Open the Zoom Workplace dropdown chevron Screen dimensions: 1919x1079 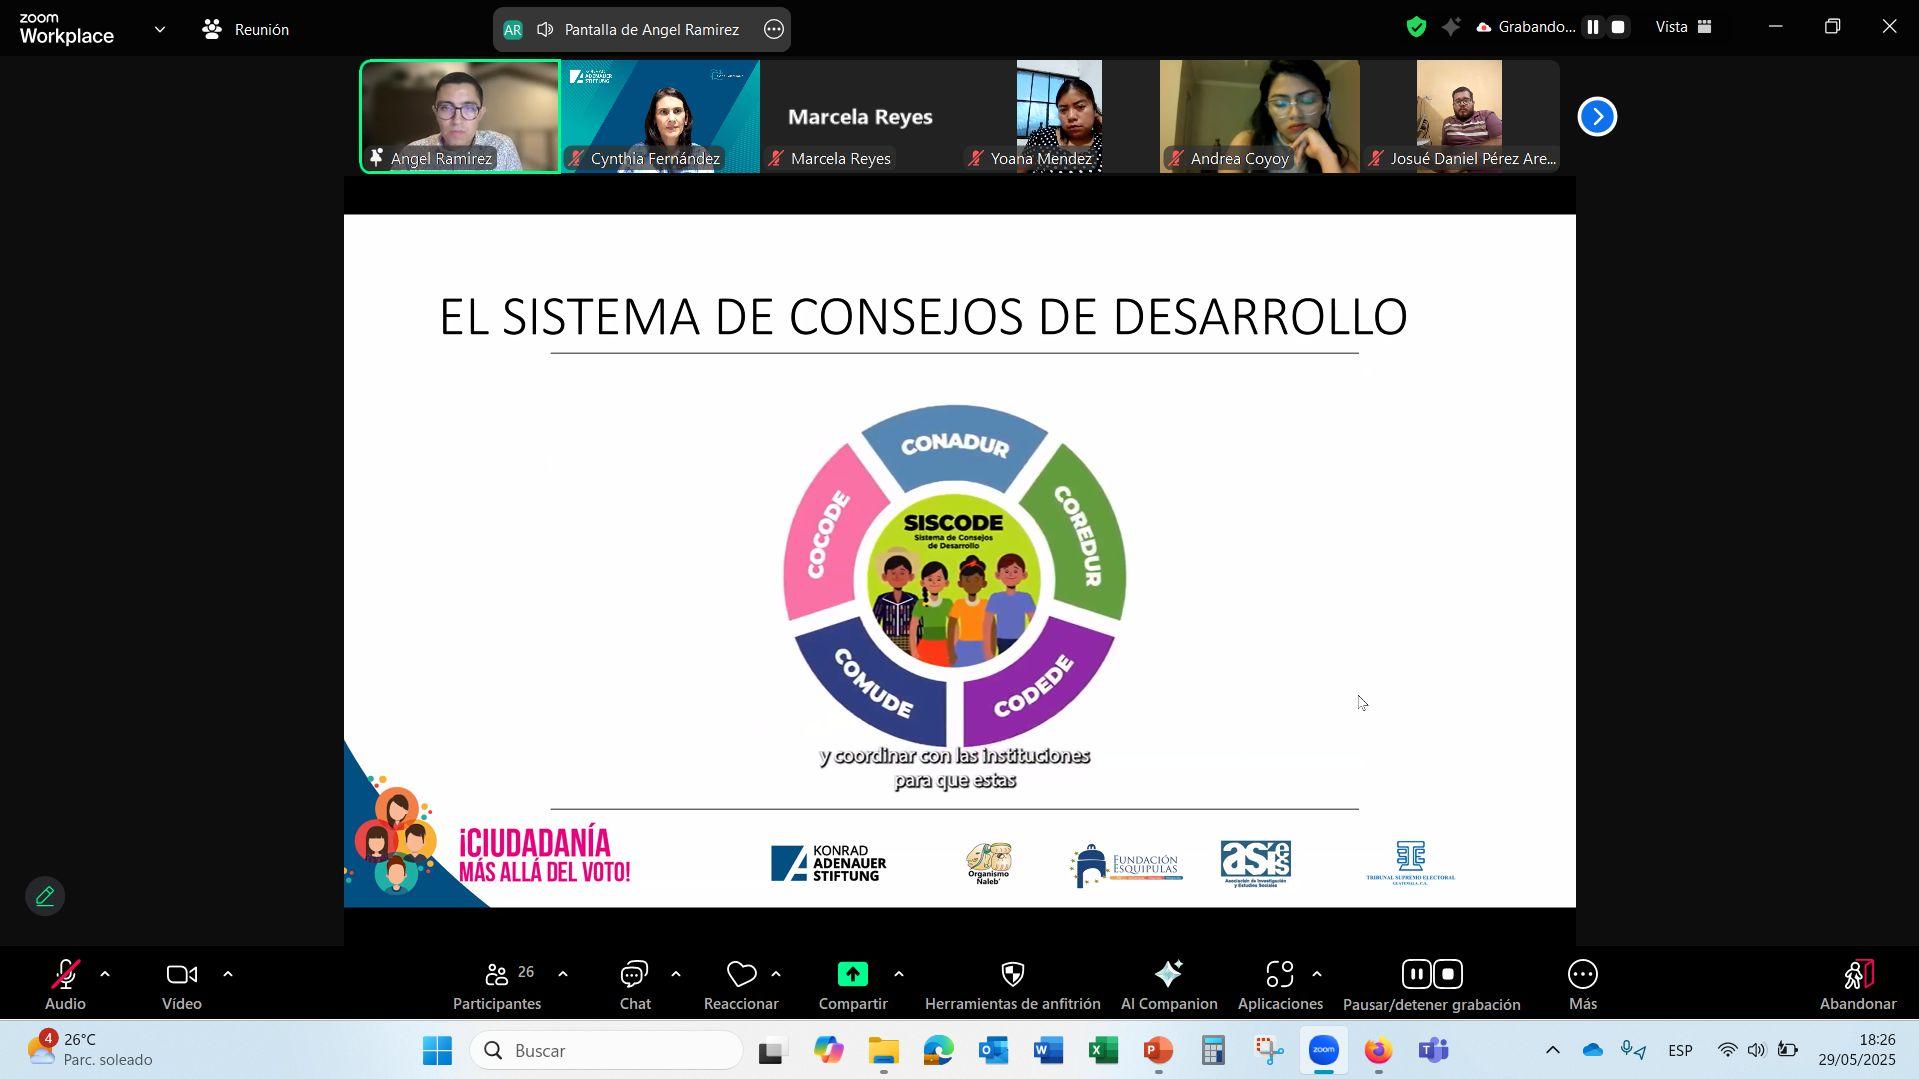(159, 30)
